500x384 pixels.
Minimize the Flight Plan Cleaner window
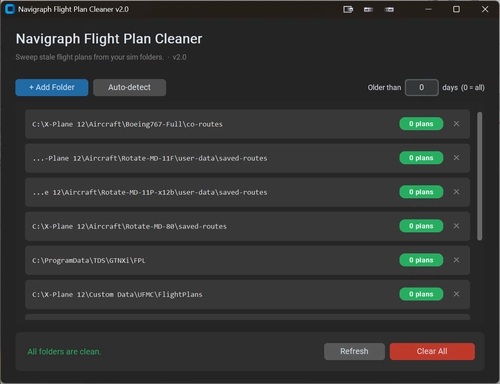428,9
